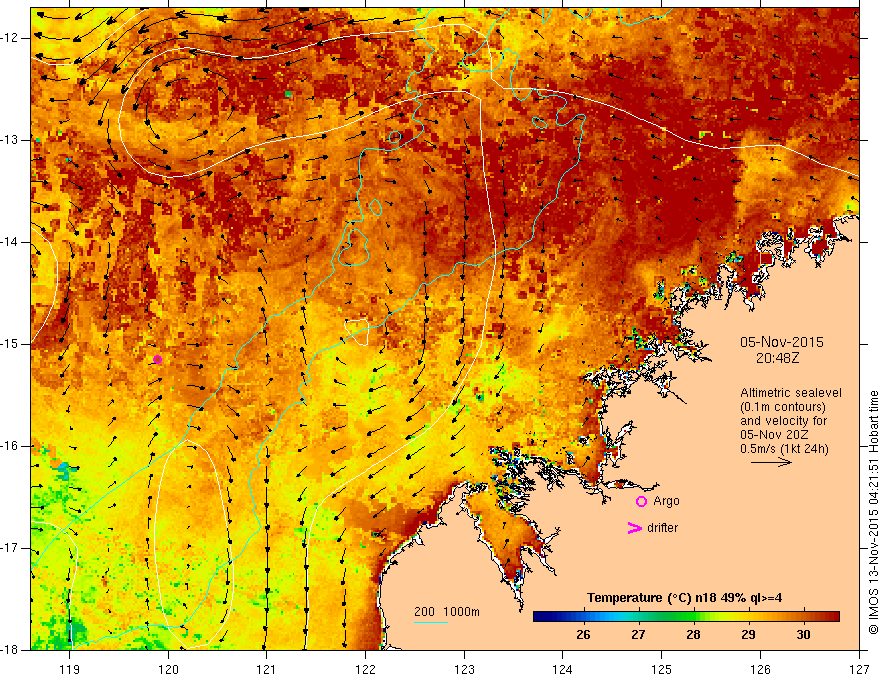Click the latitude axis label -13

11,140
